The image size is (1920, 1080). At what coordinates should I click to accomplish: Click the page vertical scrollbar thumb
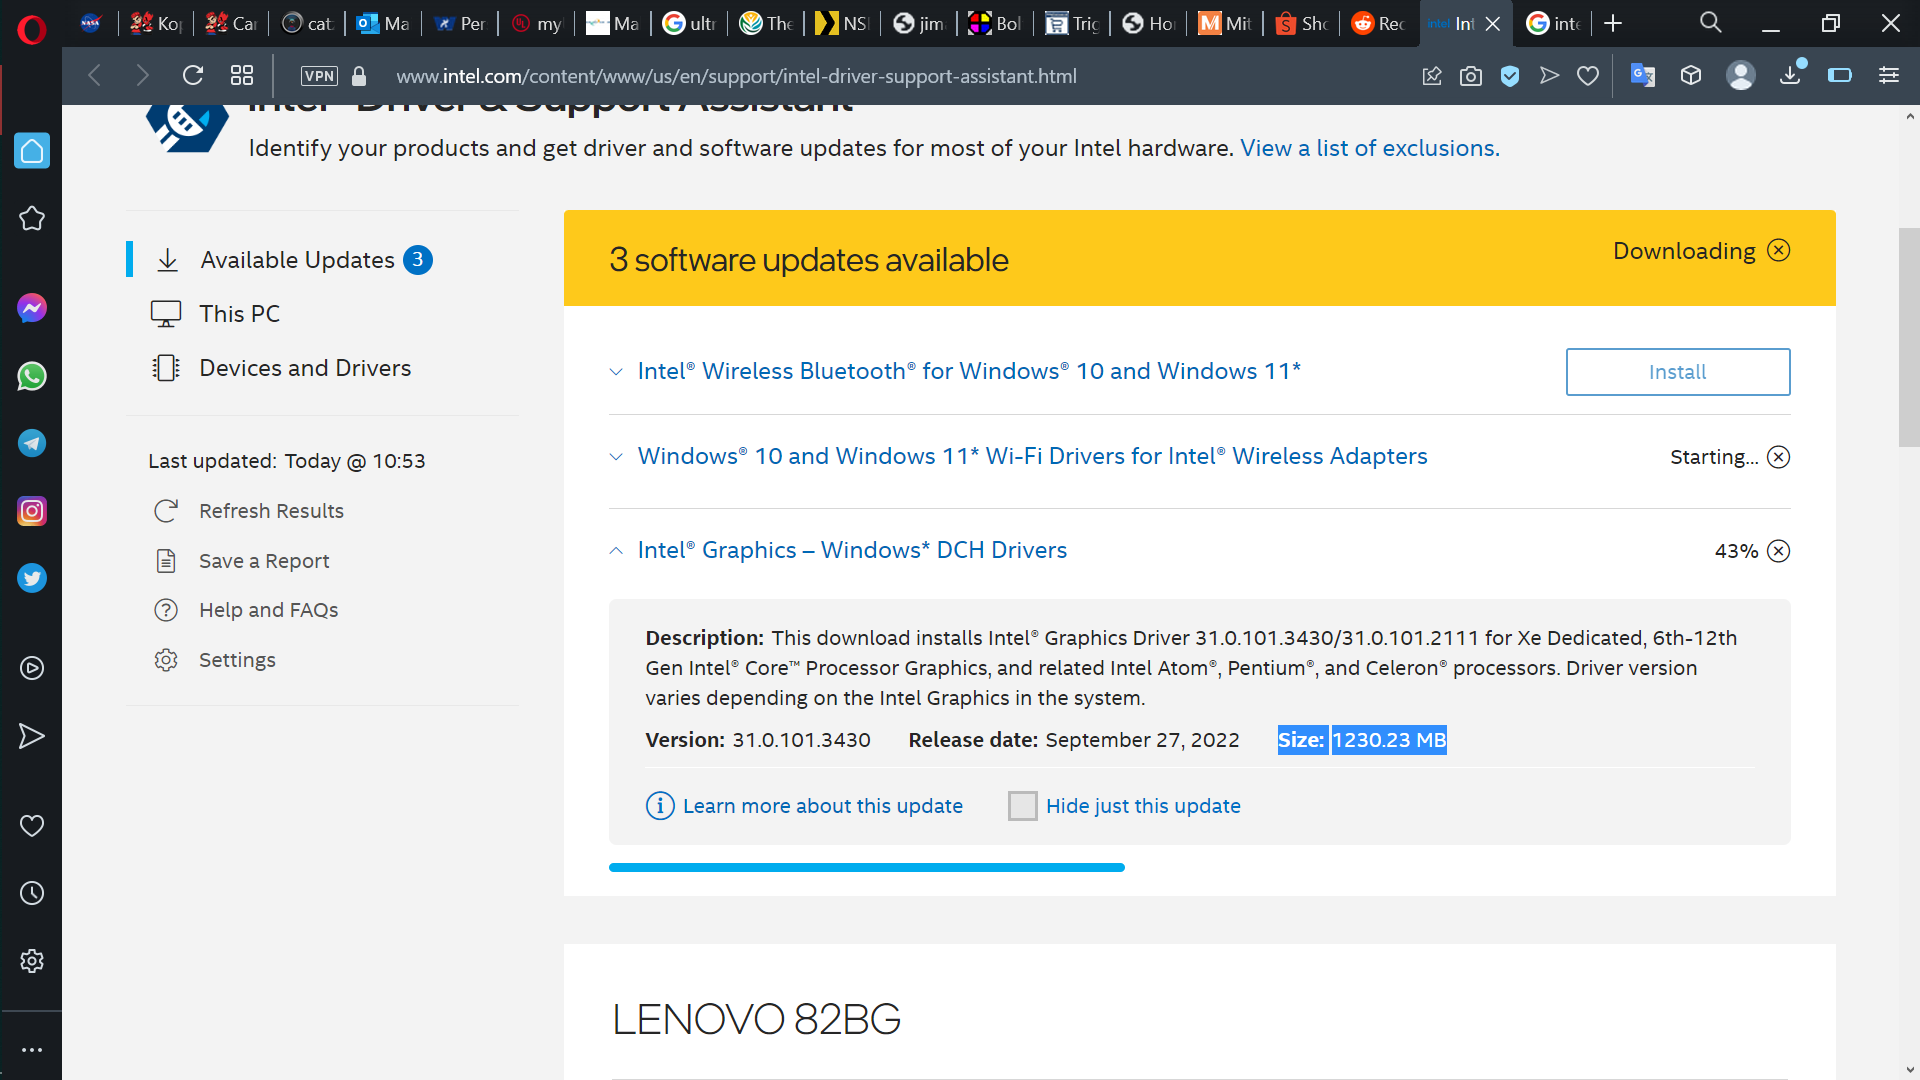(1909, 337)
